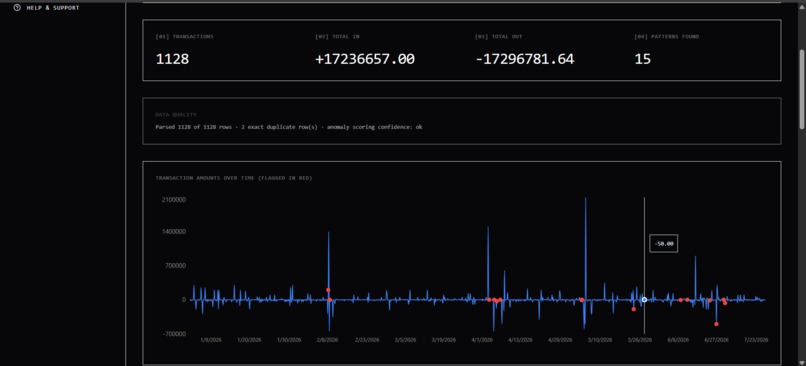Image resolution: width=806 pixels, height=366 pixels.
Task: Click the scrollbar down arrow
Action: (x=802, y=362)
